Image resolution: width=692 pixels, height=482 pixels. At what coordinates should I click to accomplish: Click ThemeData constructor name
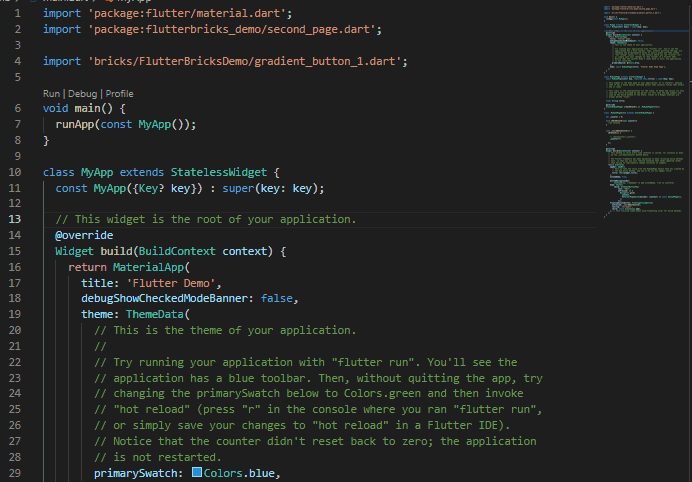155,315
